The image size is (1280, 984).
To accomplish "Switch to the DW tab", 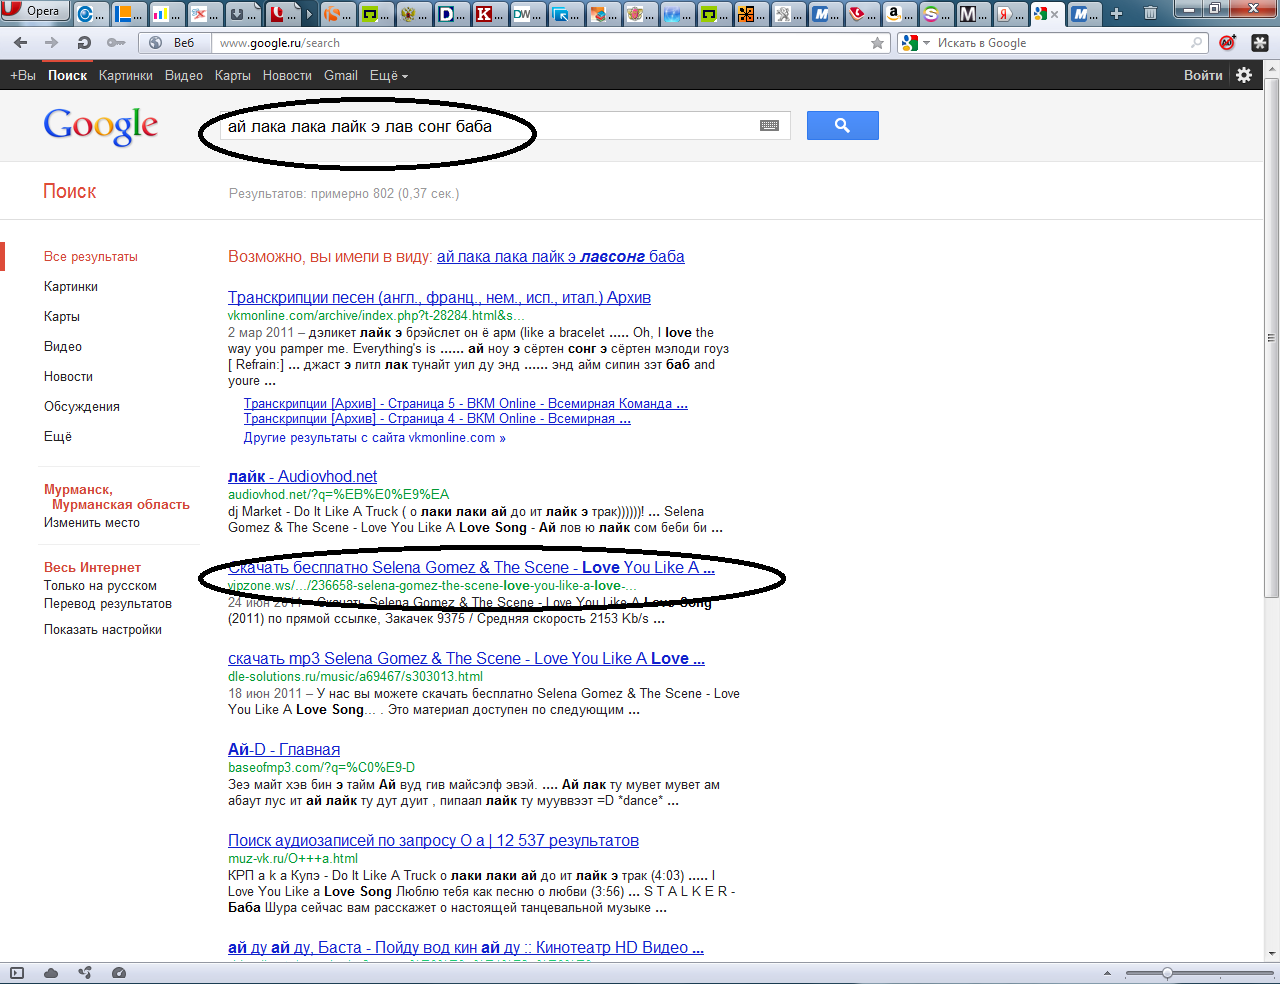I will [x=527, y=14].
